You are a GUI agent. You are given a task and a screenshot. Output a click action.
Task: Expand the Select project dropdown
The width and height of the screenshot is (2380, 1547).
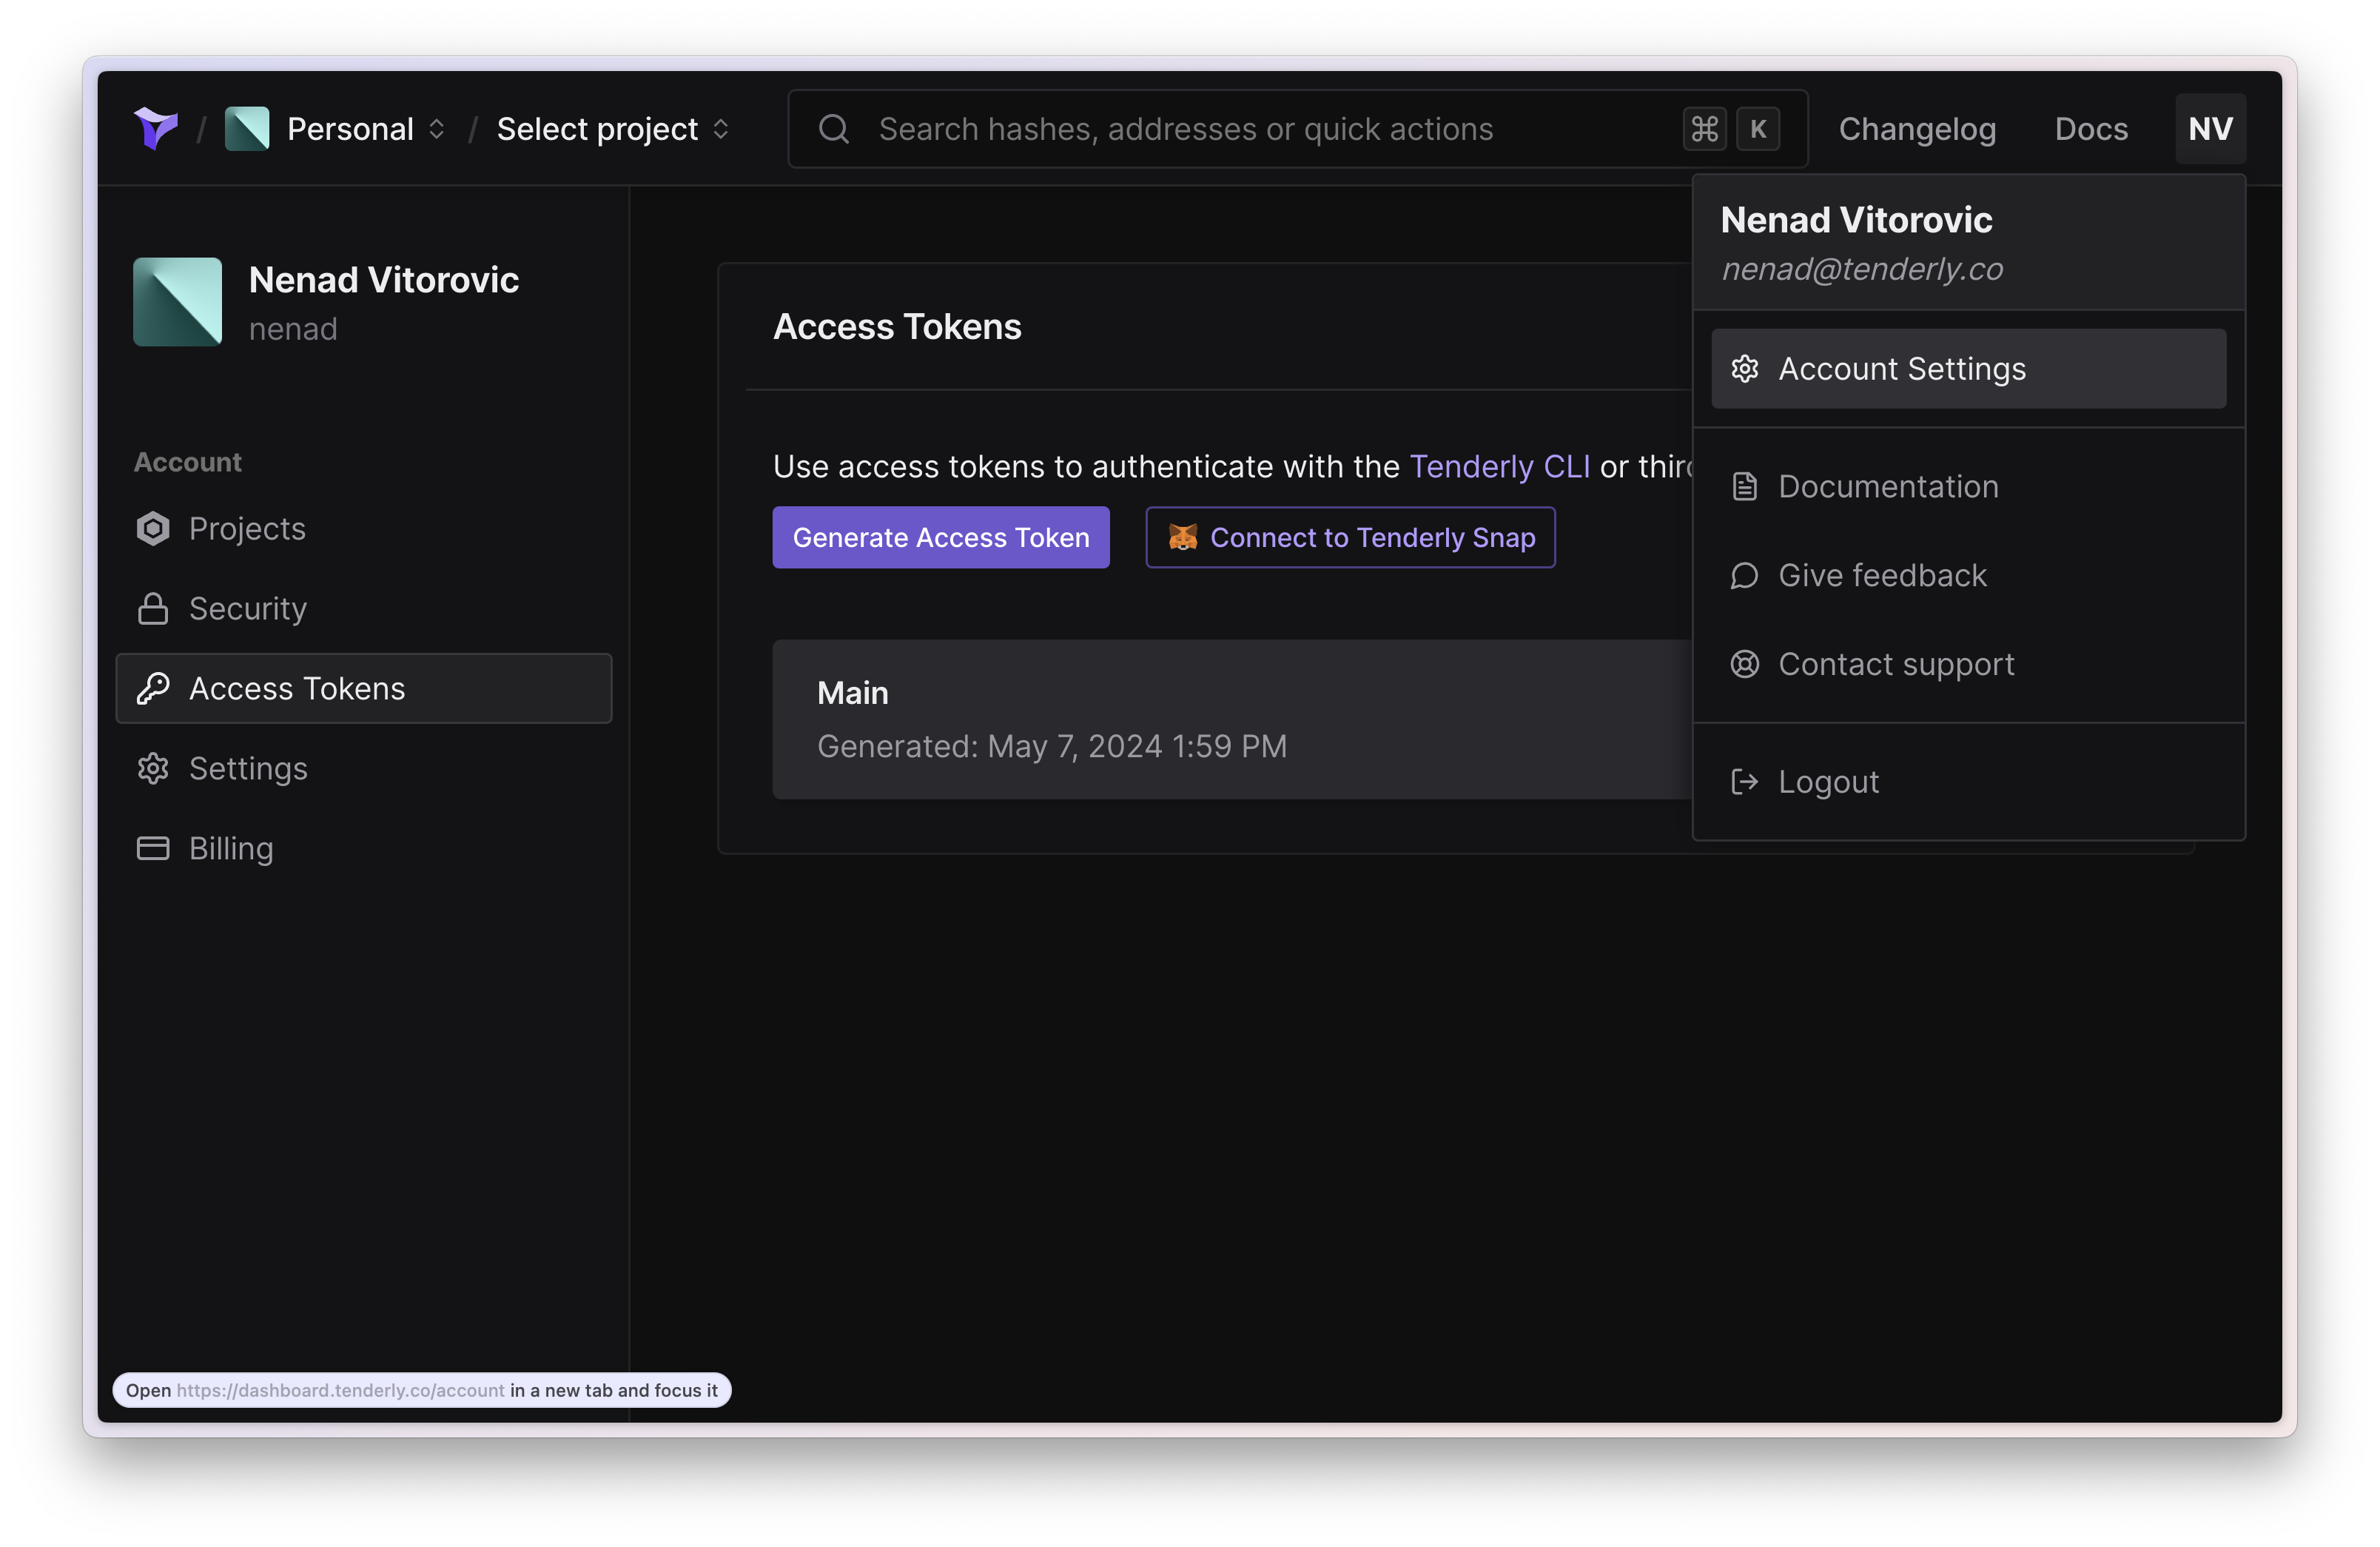pos(613,129)
